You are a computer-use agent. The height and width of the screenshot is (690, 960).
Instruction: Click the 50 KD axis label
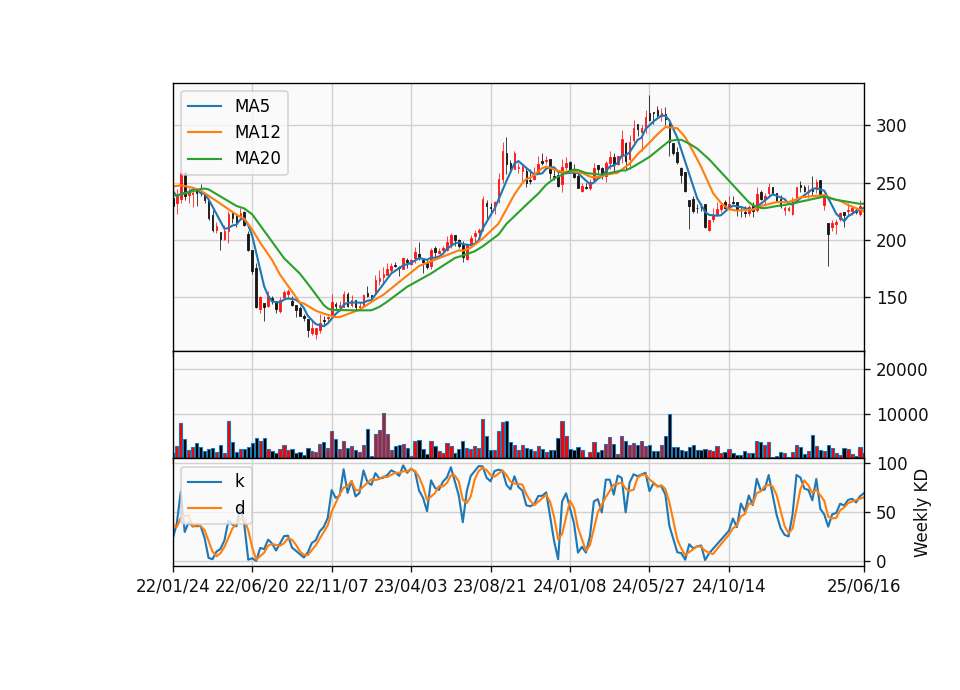(x=886, y=513)
